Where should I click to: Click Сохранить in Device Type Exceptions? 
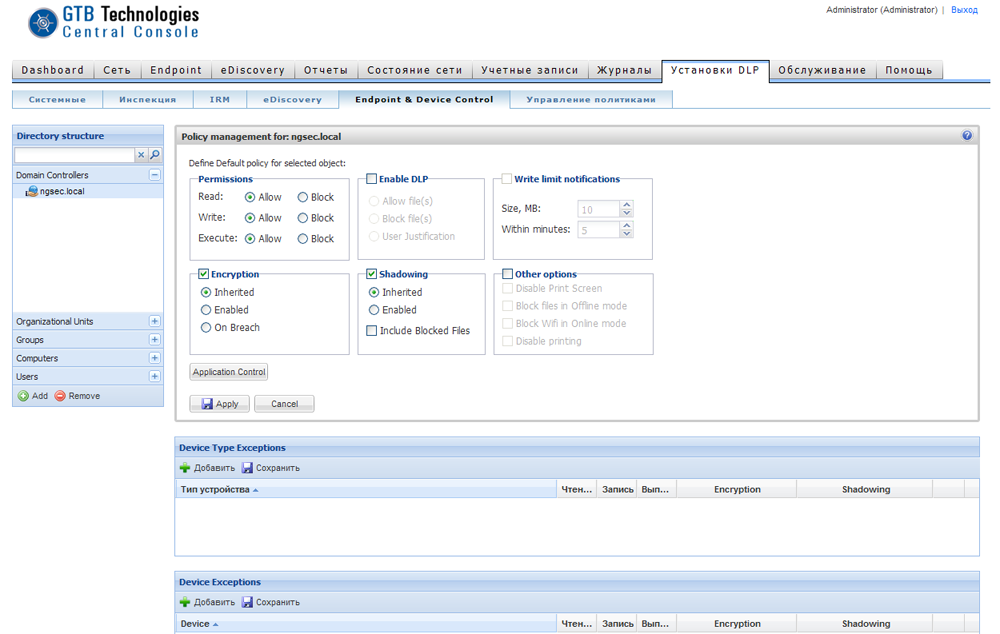(271, 468)
